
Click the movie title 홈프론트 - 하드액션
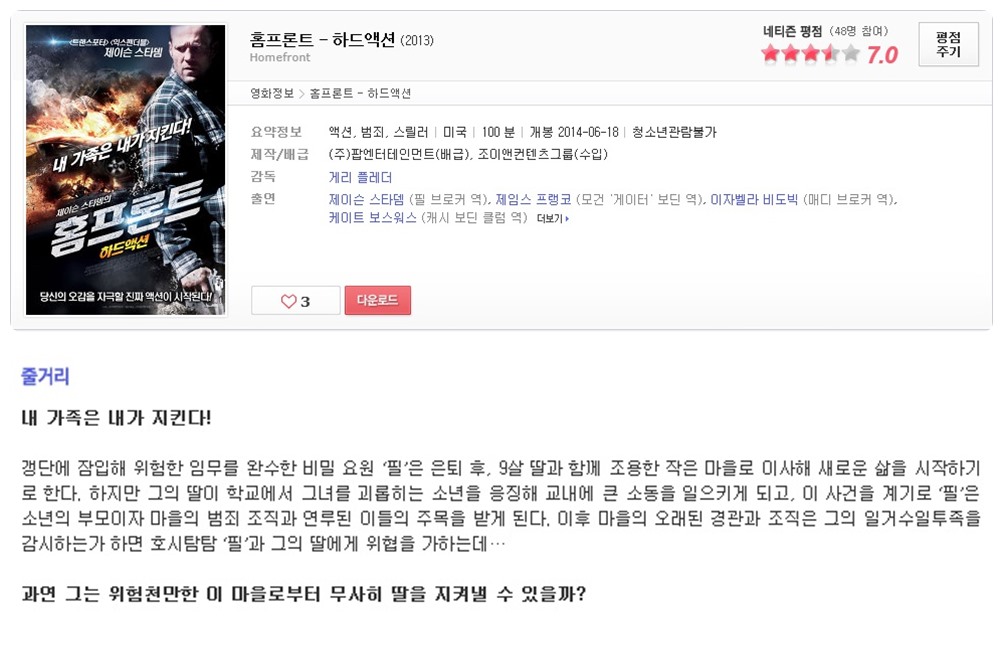tap(322, 40)
